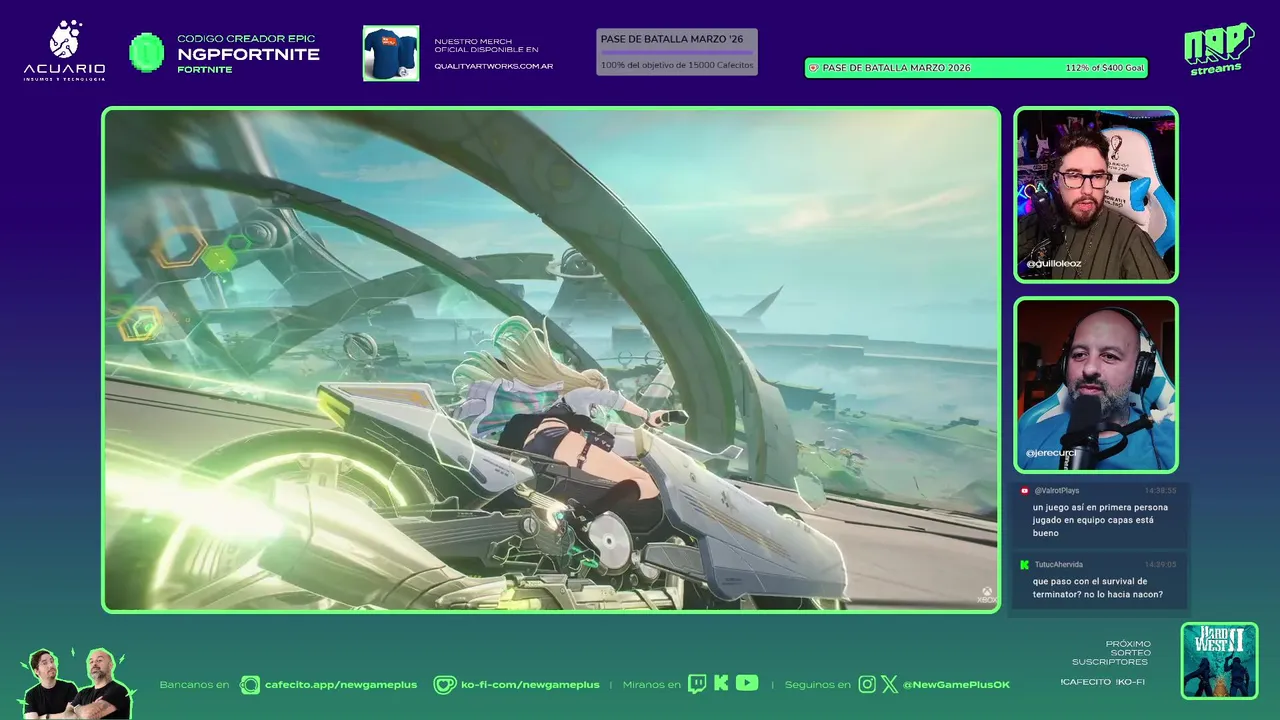Open the Hard West II giveaway thumbnail
The image size is (1280, 720).
pos(1219,660)
